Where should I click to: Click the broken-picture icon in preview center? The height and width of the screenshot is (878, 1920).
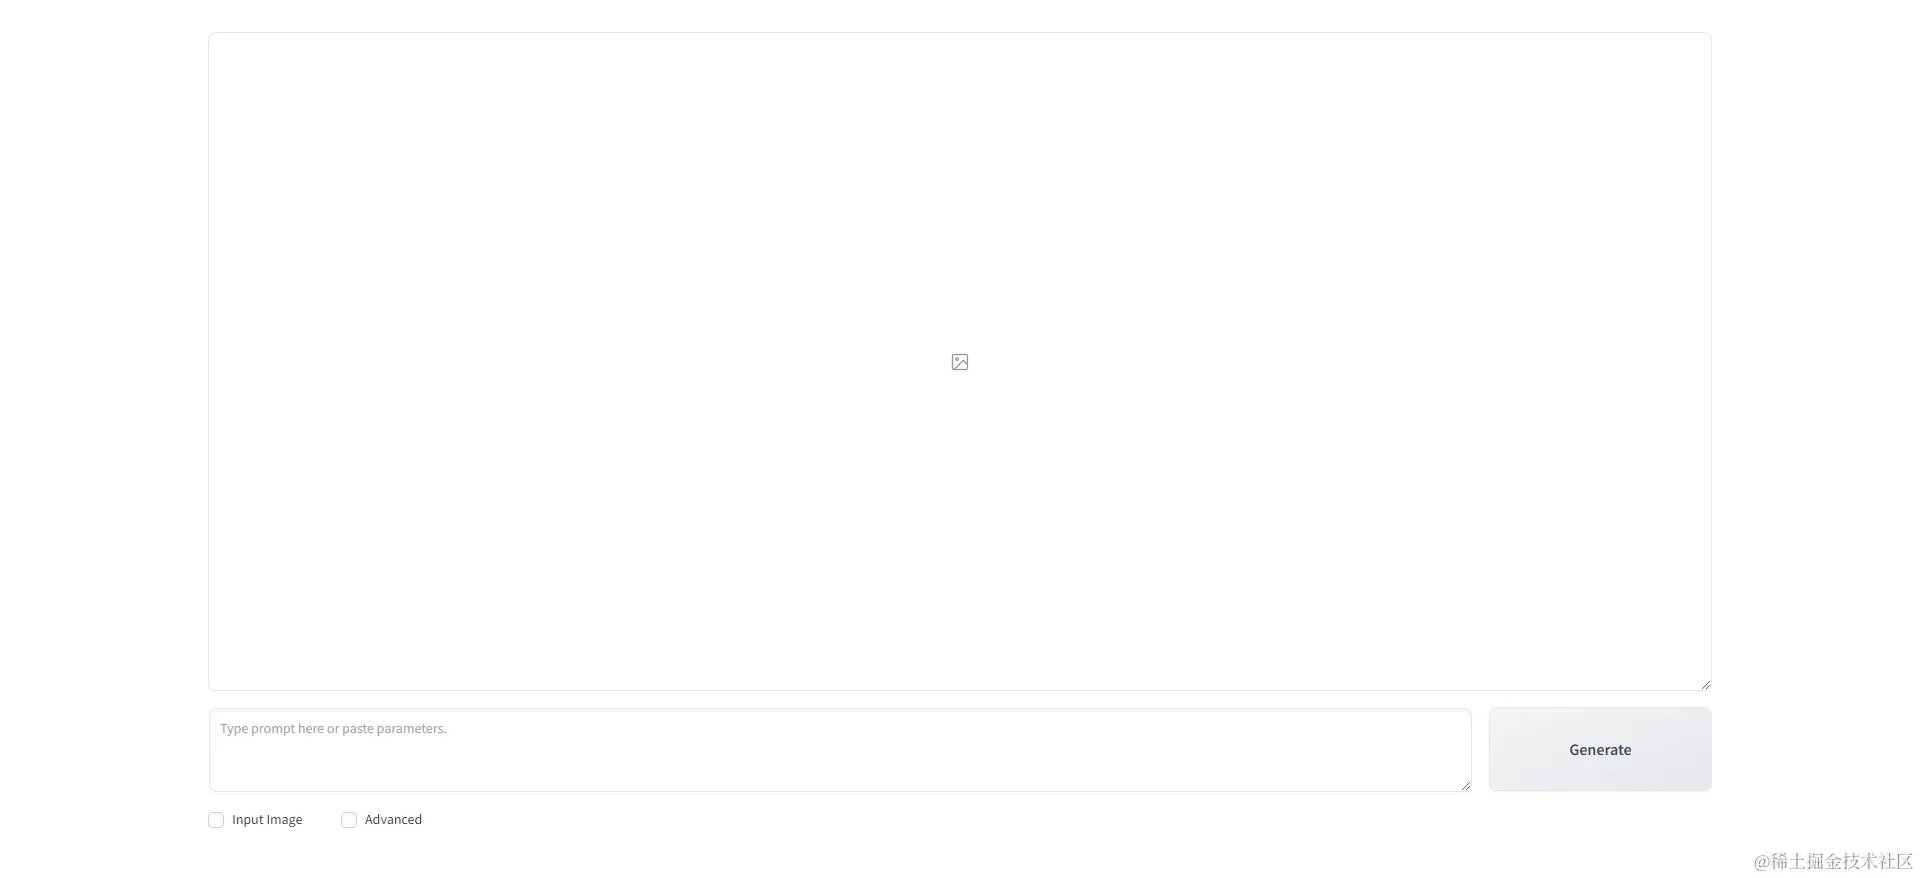point(960,362)
